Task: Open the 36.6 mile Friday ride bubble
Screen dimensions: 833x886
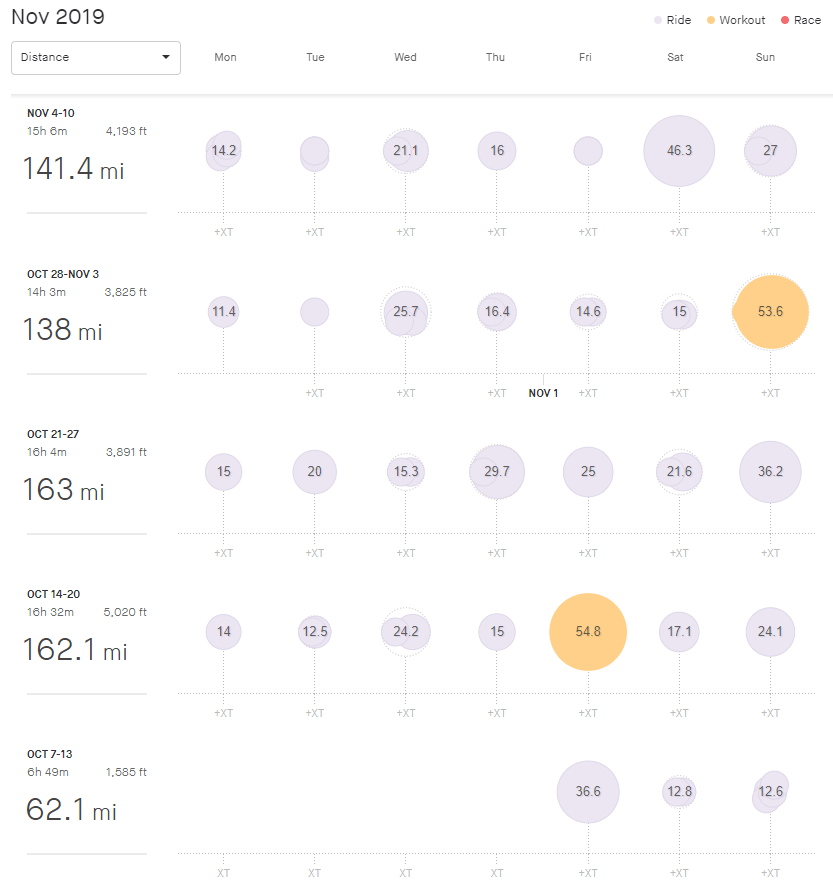Action: [x=588, y=792]
